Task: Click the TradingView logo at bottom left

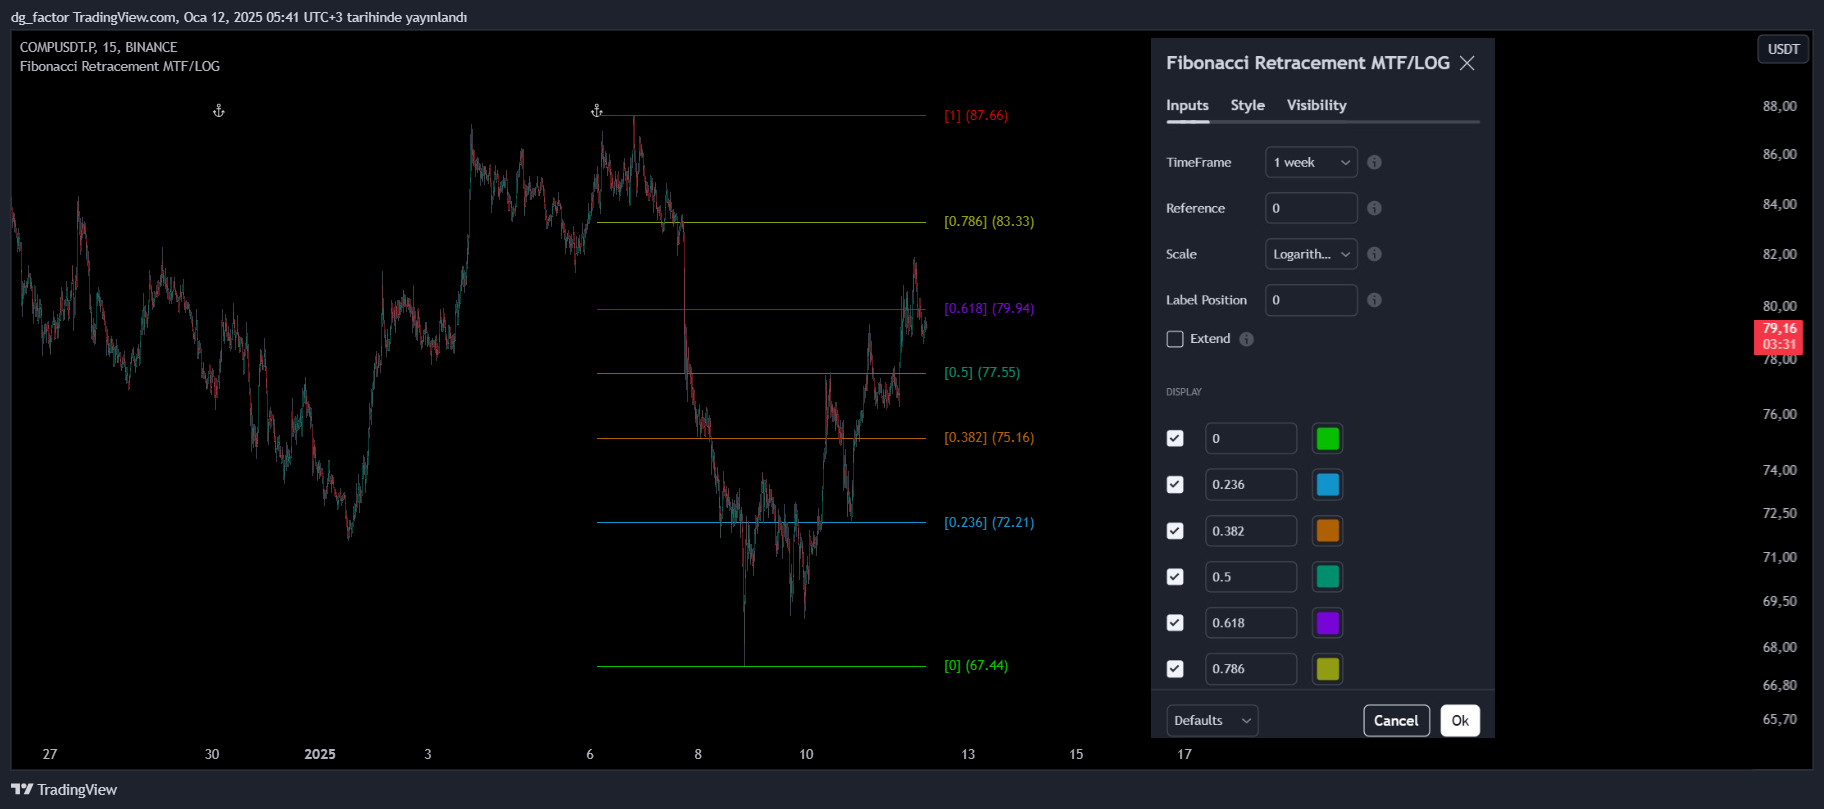Action: click(64, 789)
